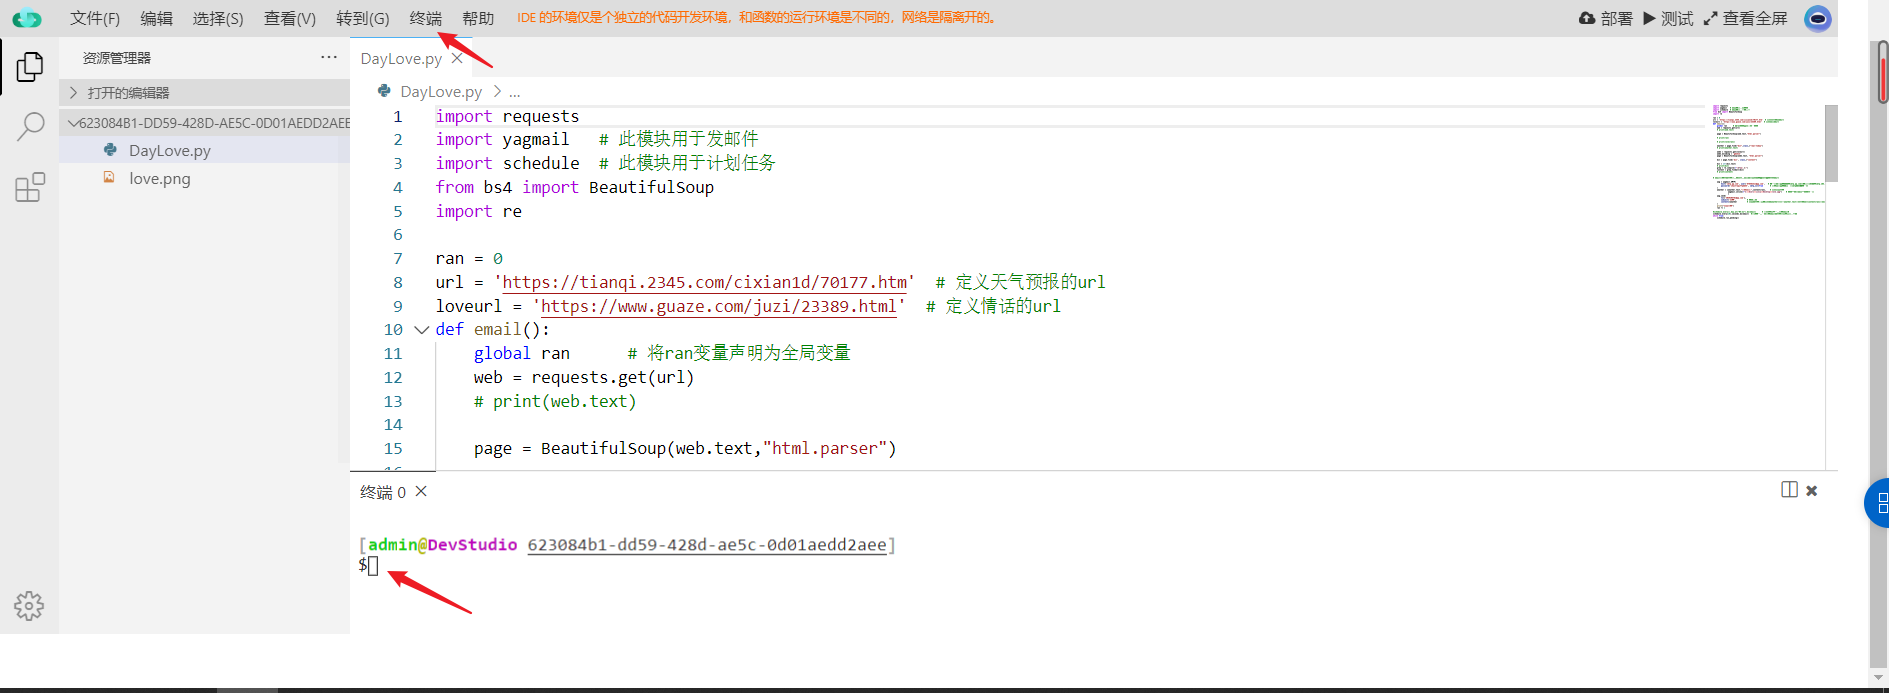Click the 'page = BeautifulSoup' code line
This screenshot has height=693, width=1889.
pyautogui.click(x=685, y=448)
